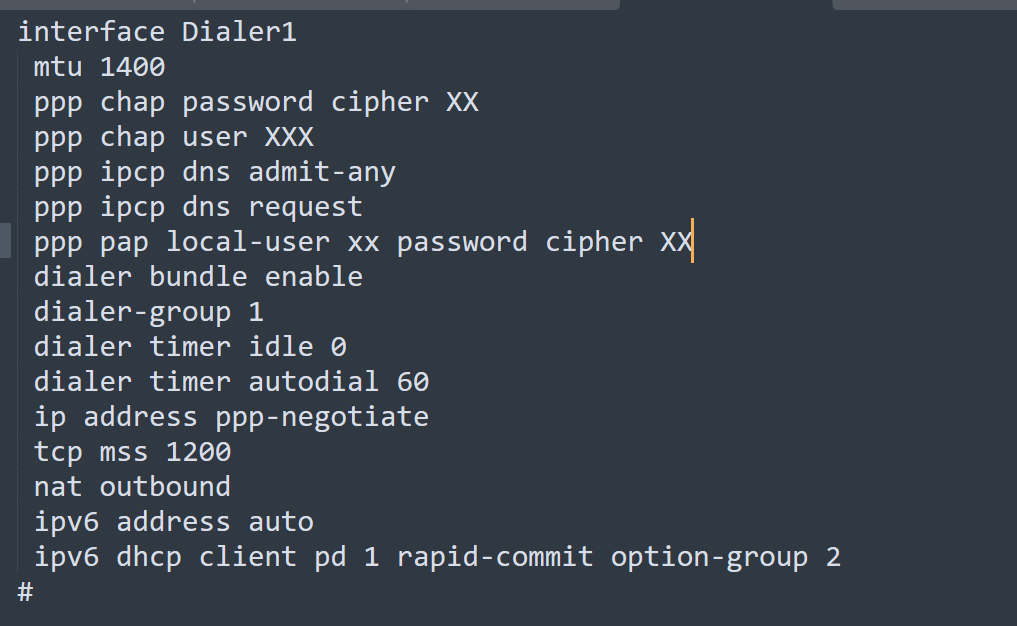Image resolution: width=1017 pixels, height=626 pixels.
Task: Click on "dialer timer idle 0" text
Action: point(190,346)
